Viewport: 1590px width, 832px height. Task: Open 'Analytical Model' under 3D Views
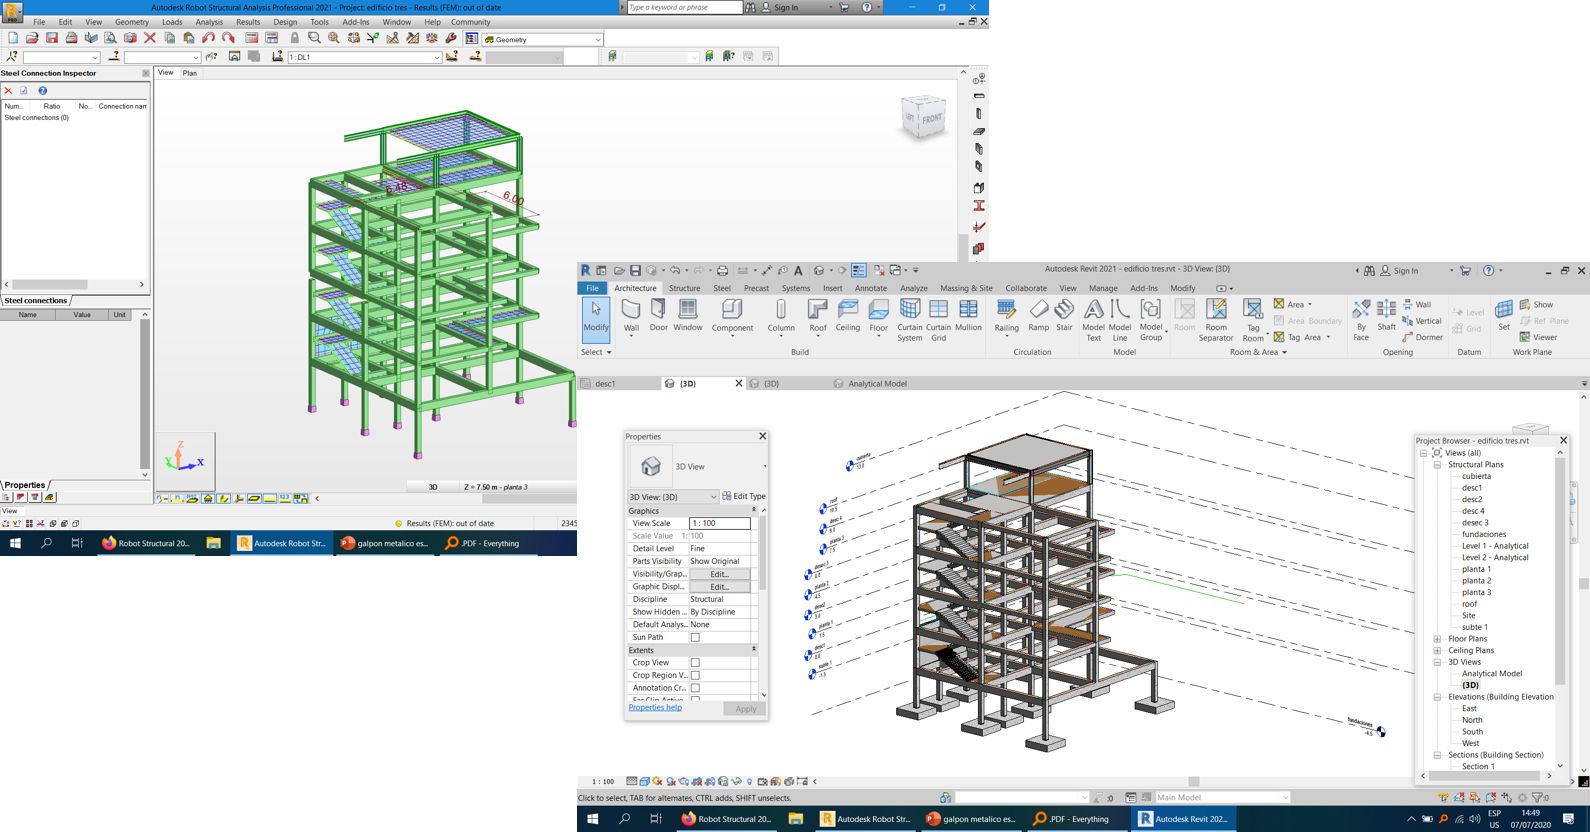(1491, 674)
